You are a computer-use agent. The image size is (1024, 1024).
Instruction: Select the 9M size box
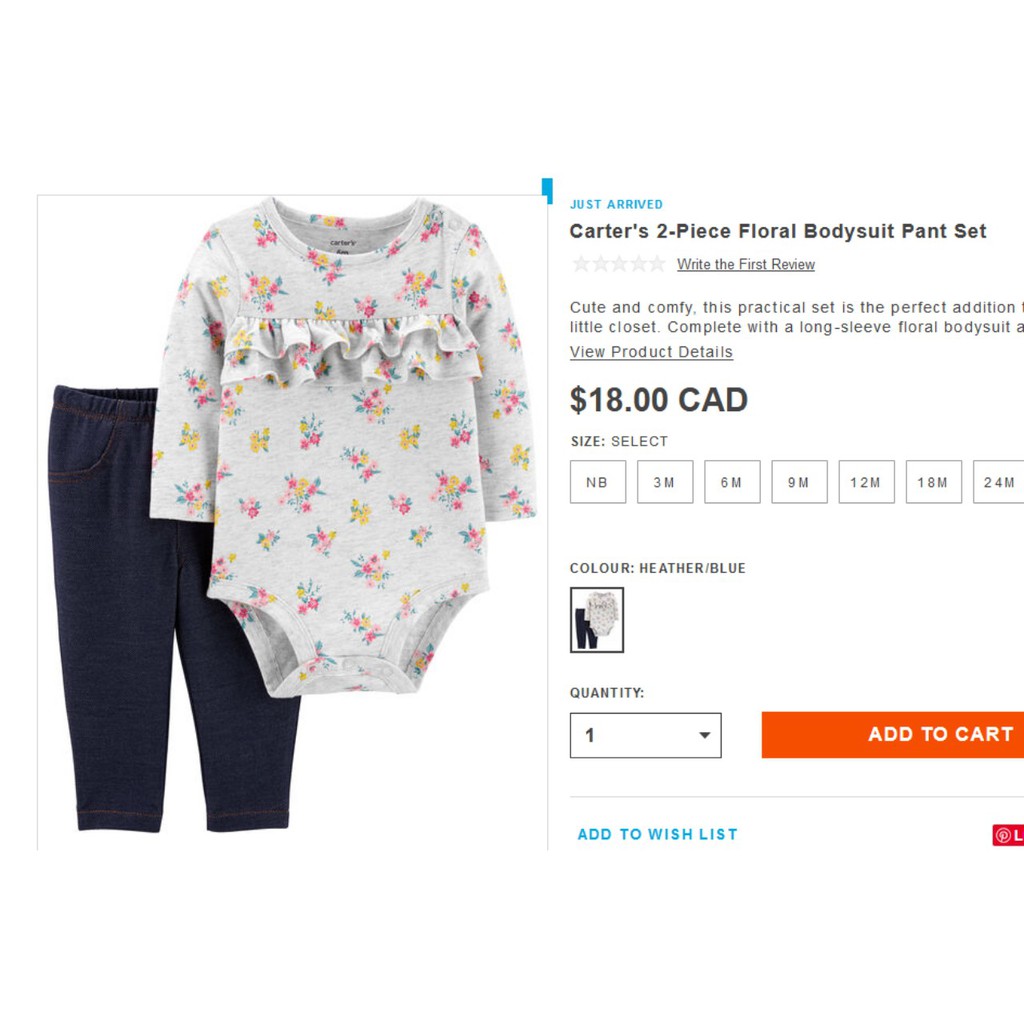799,482
